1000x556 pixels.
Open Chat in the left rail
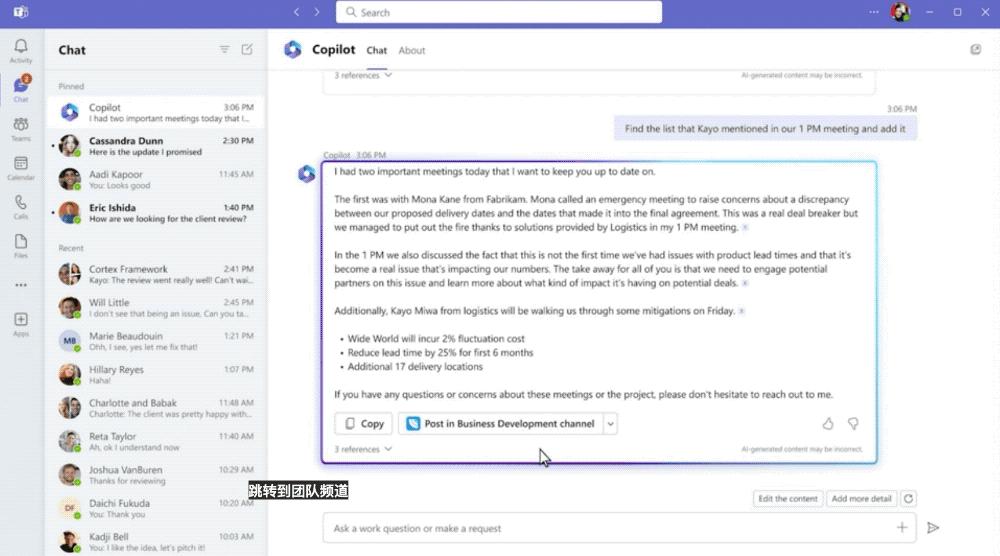[x=21, y=89]
